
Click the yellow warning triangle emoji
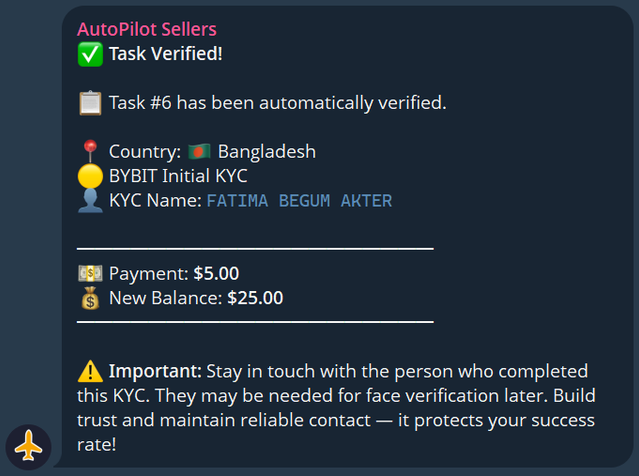pos(90,371)
